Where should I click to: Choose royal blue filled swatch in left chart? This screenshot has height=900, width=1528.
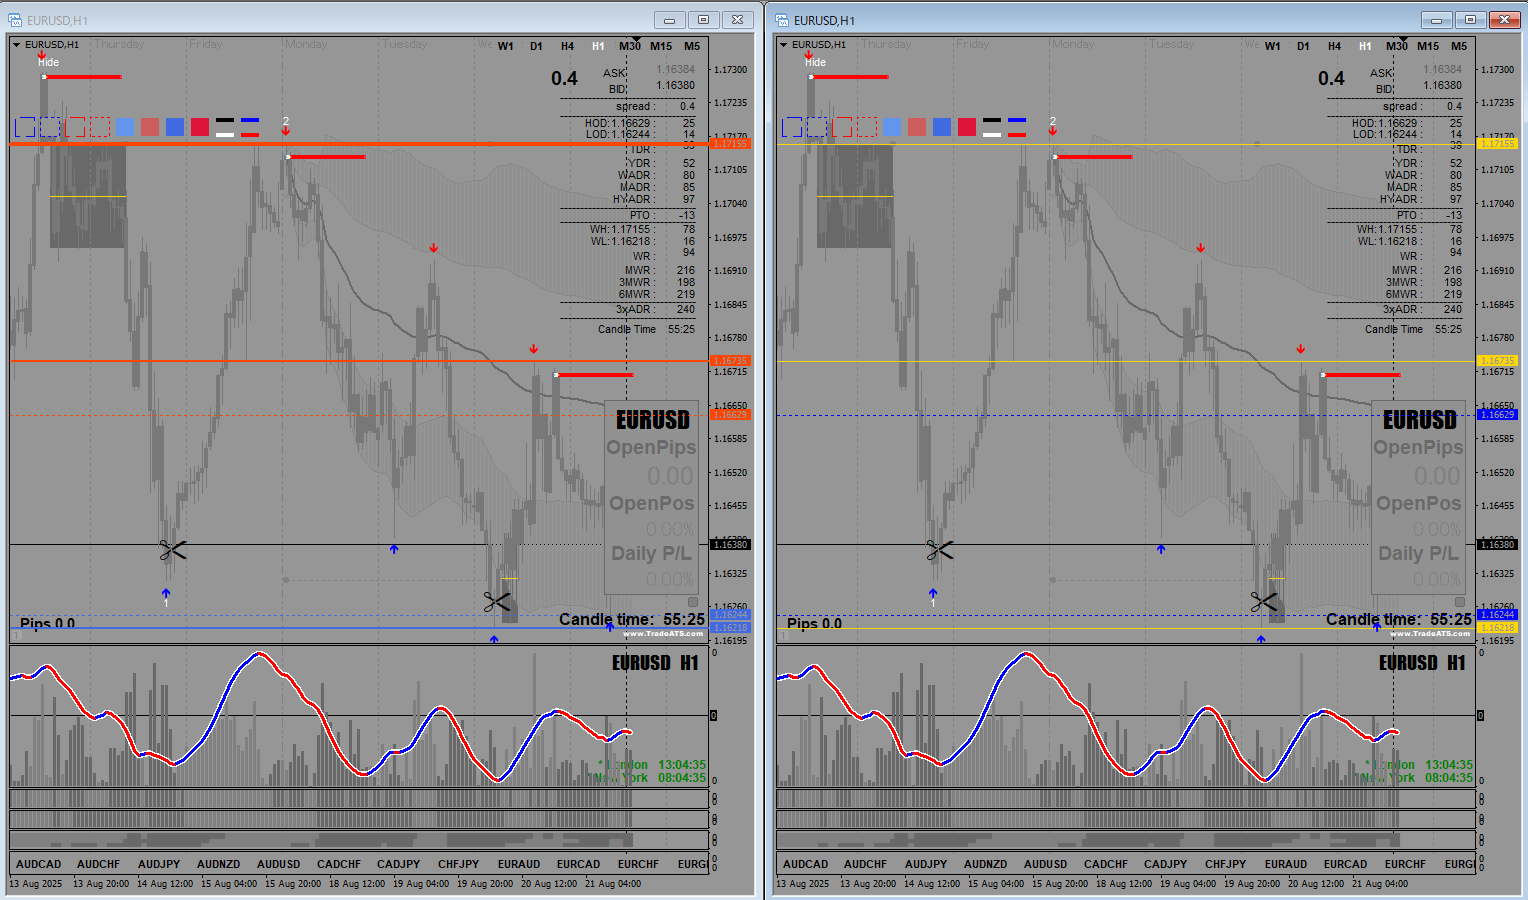click(175, 127)
